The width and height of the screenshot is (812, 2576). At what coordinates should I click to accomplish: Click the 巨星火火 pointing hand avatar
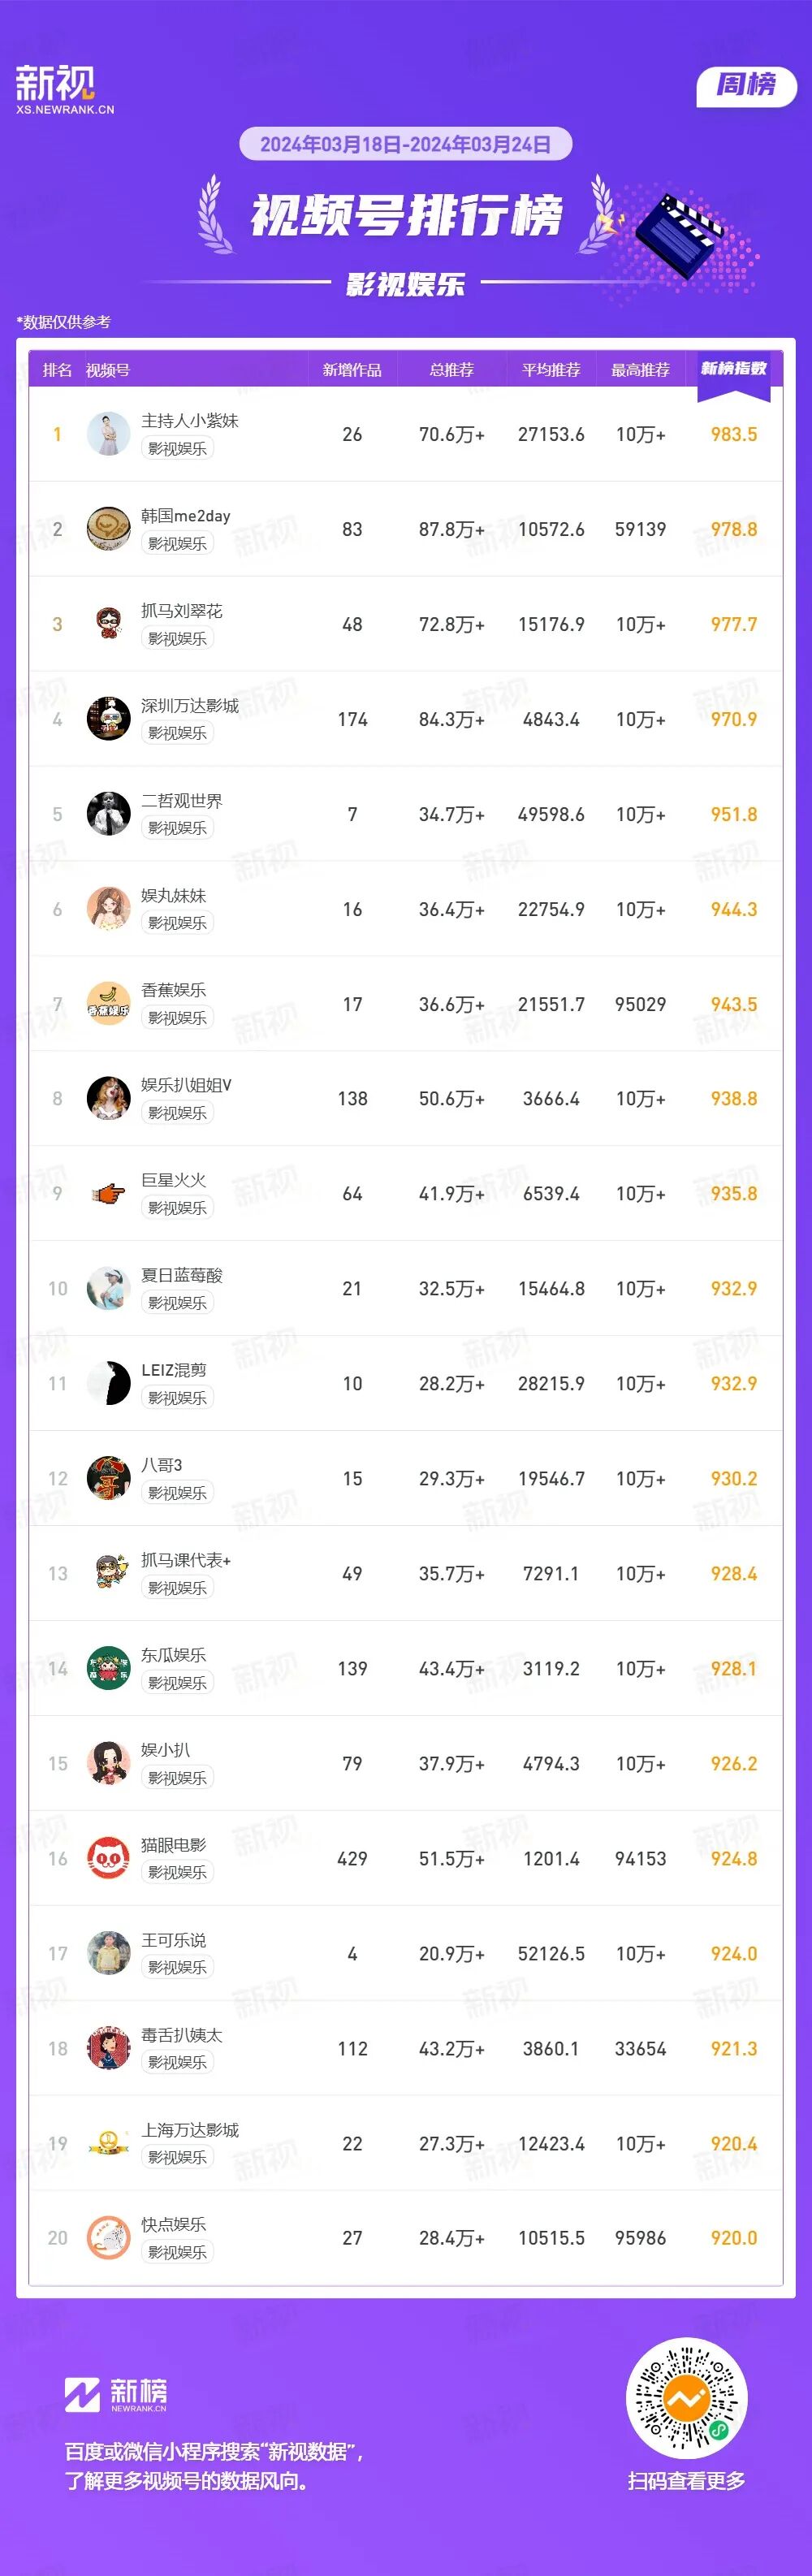click(x=108, y=1194)
